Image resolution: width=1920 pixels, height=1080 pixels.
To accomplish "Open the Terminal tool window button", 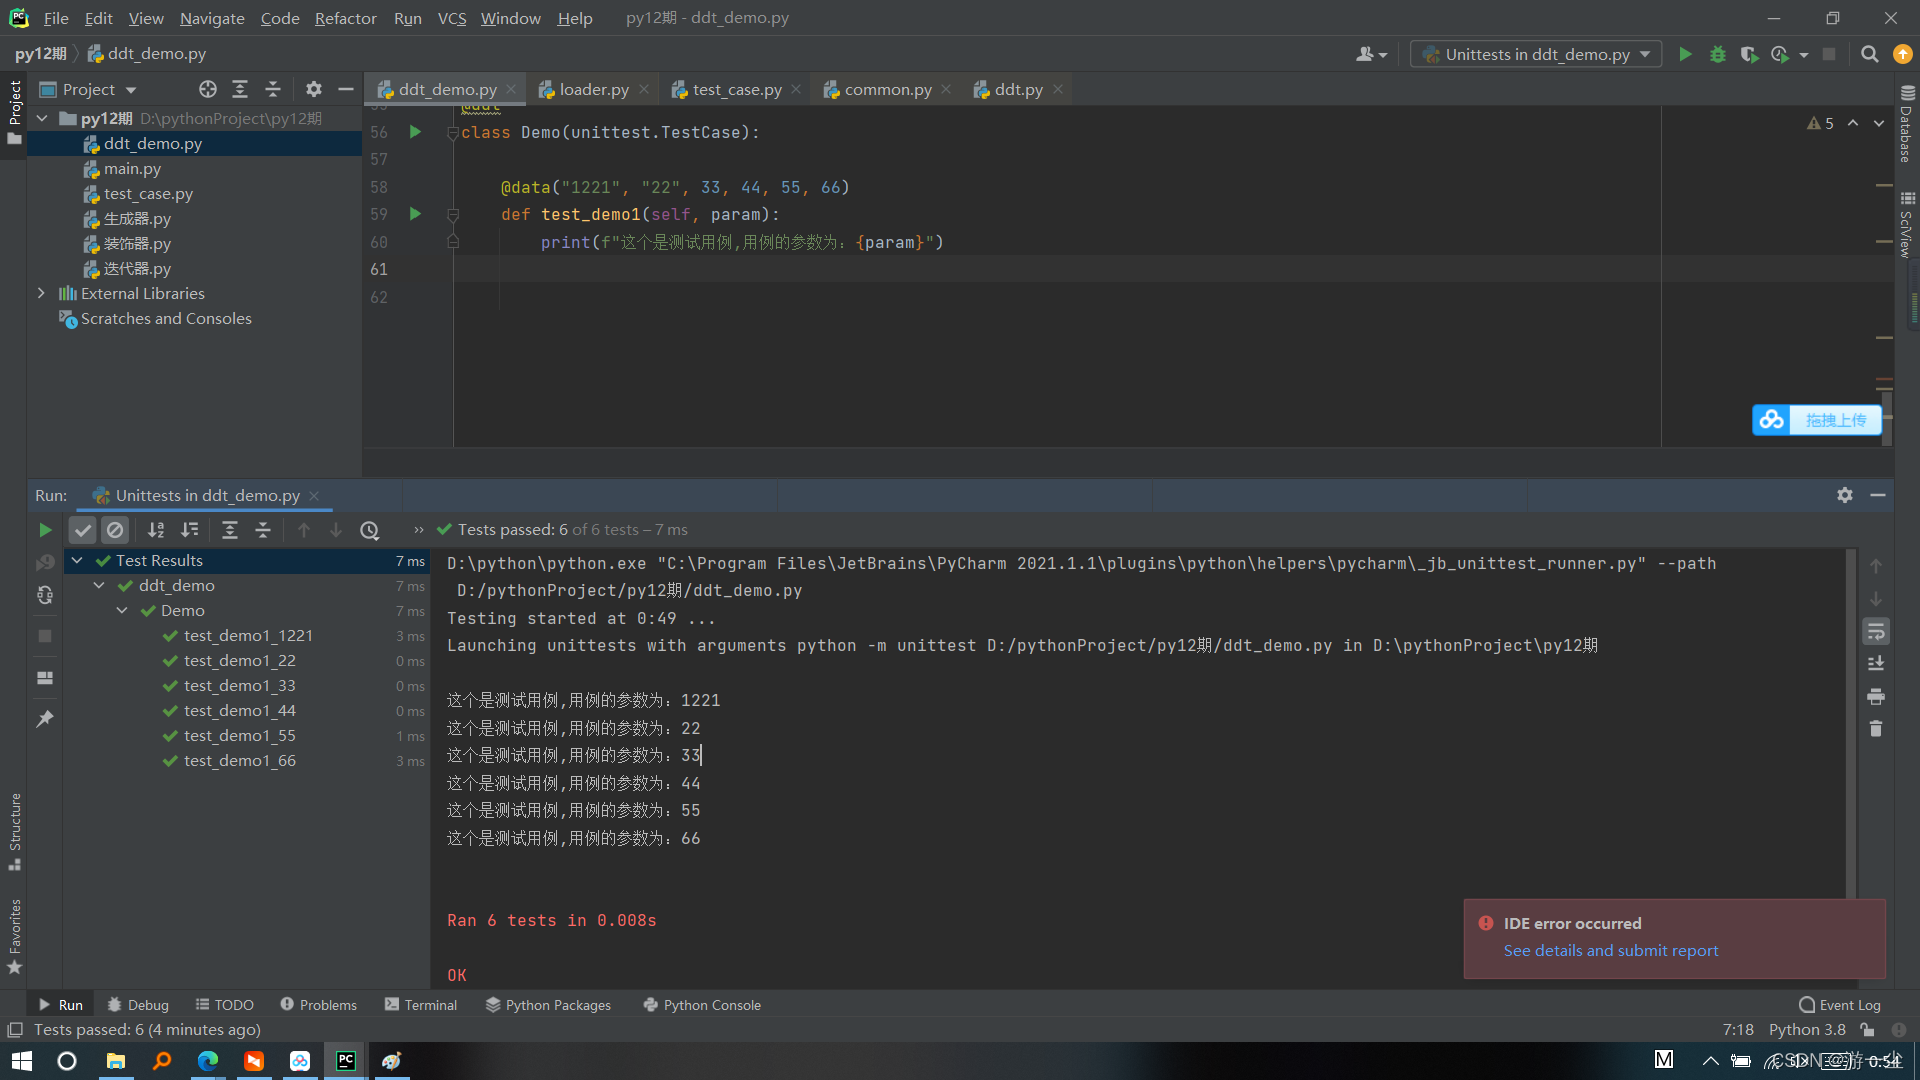I will point(421,1005).
